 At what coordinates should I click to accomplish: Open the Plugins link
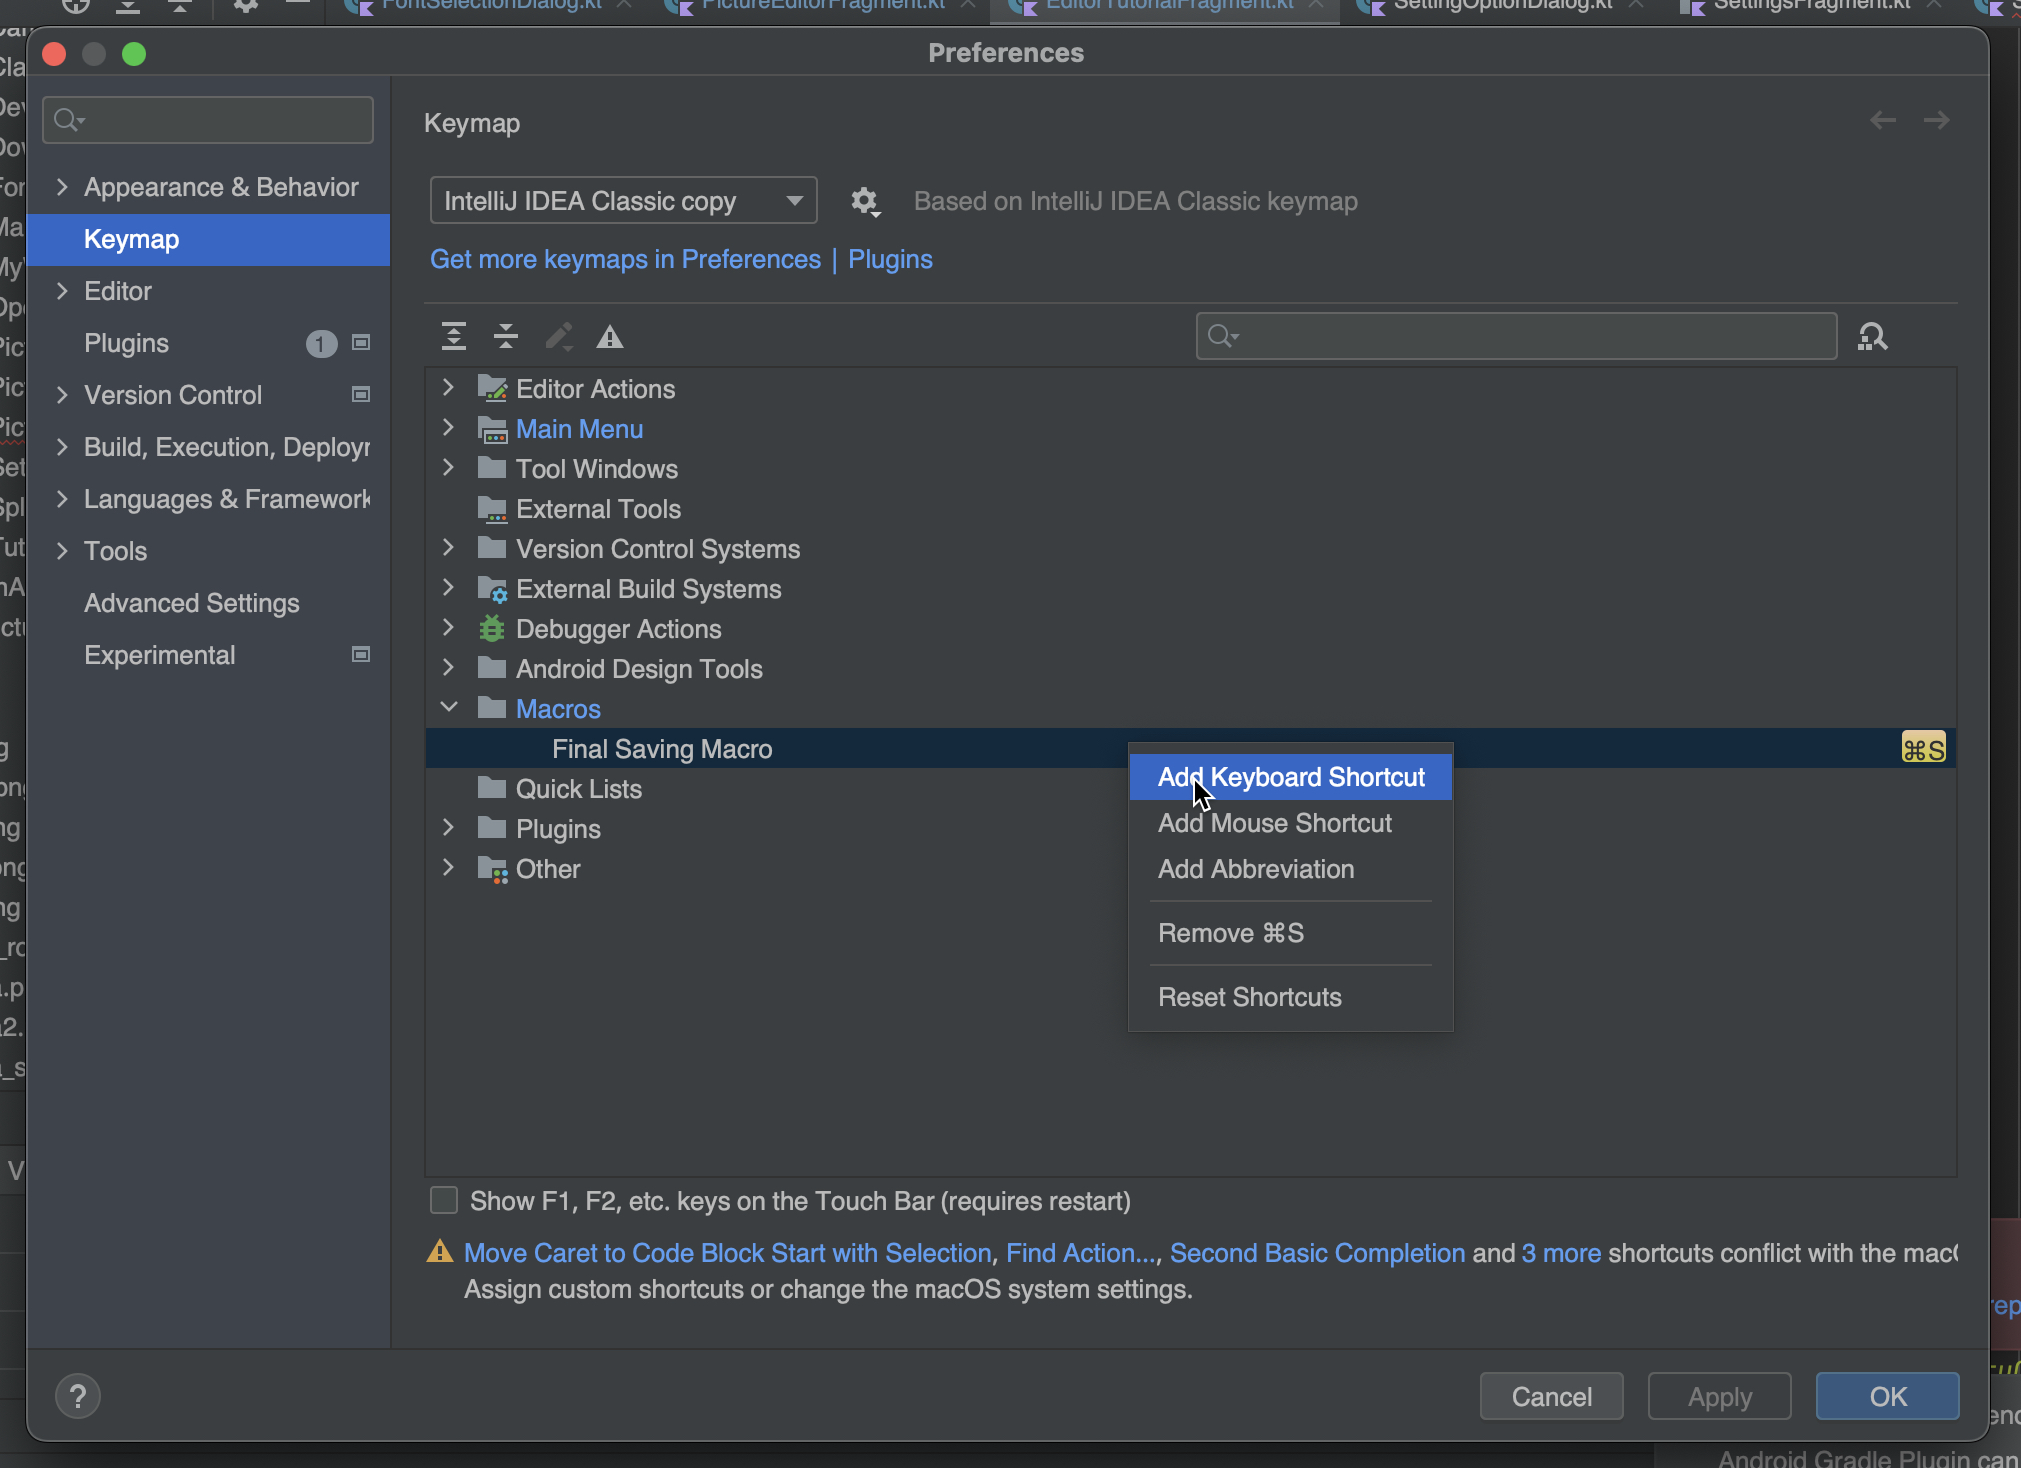890,259
